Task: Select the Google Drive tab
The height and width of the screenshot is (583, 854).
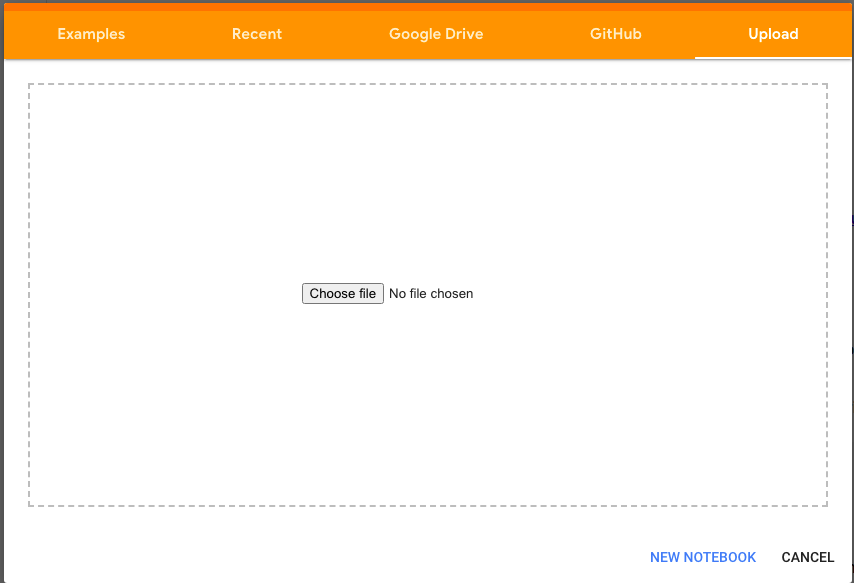Action: pyautogui.click(x=436, y=34)
